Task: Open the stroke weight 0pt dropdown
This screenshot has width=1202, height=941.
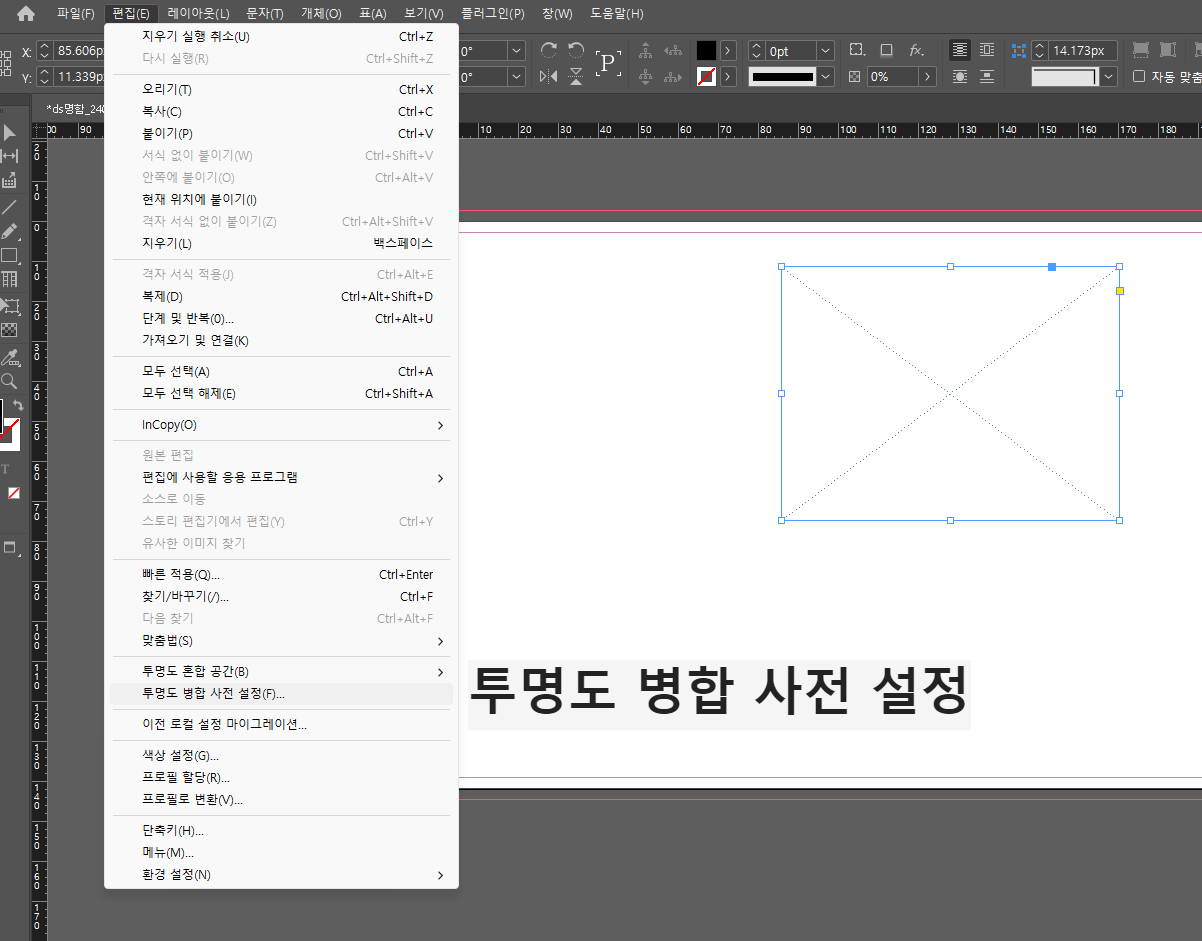Action: 825,49
